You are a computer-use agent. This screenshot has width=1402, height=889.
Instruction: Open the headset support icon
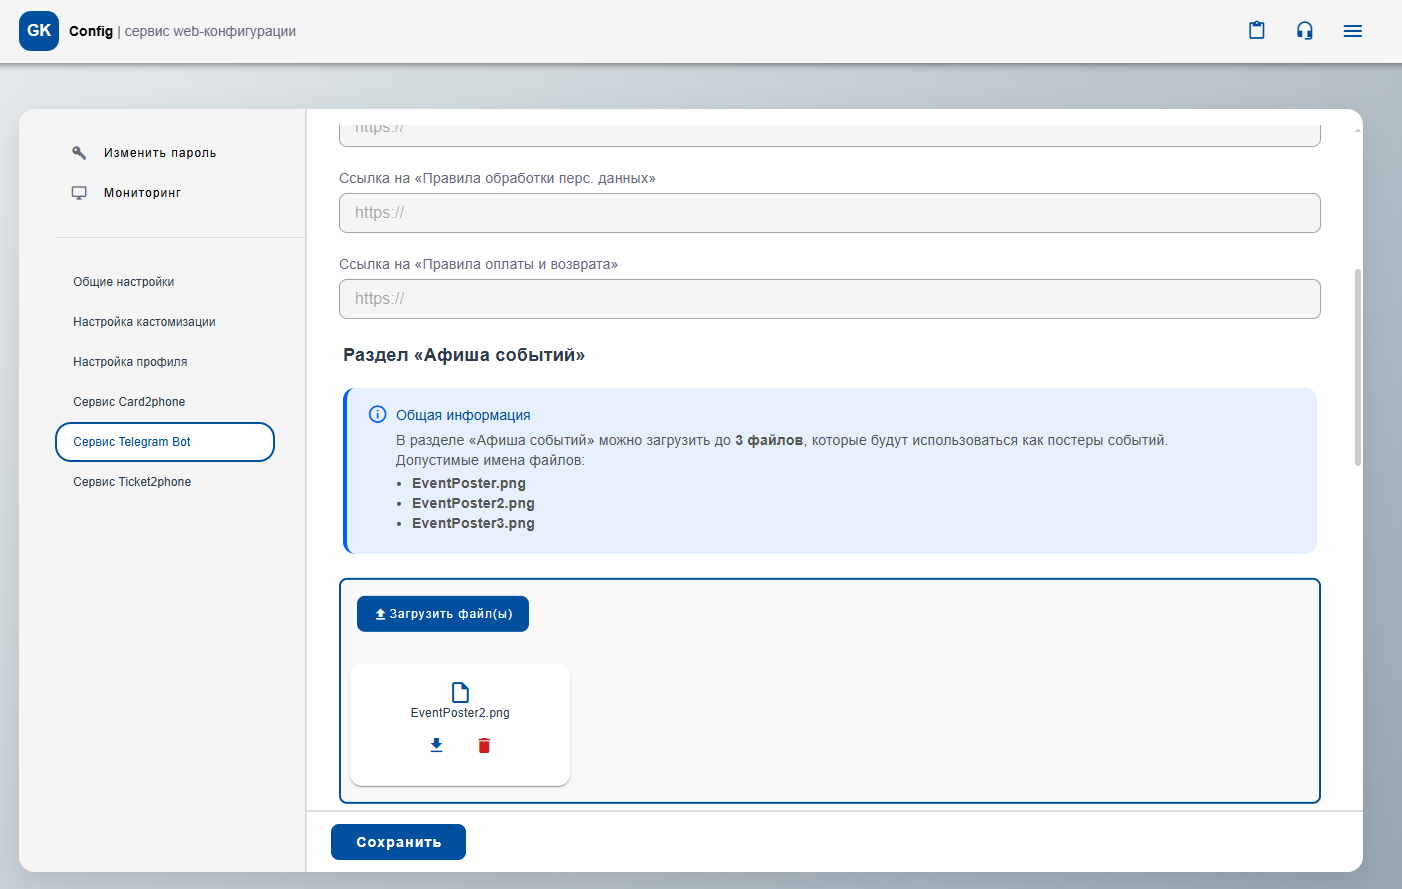1305,31
